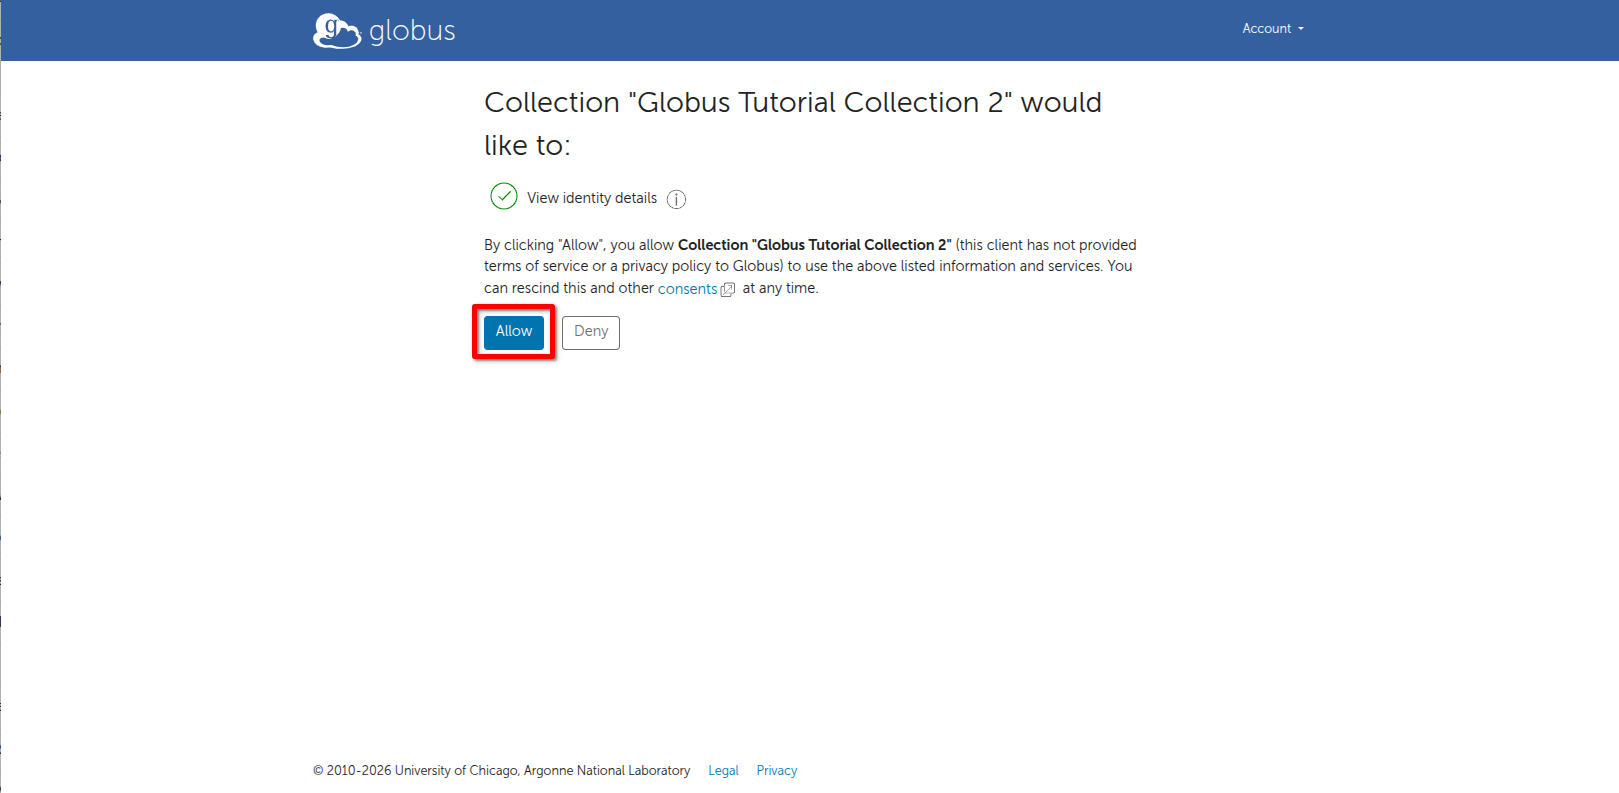Click the bold "Collection Globus Tutorial Collection 2" text in paragraph
The width and height of the screenshot is (1619, 793).
click(x=815, y=245)
